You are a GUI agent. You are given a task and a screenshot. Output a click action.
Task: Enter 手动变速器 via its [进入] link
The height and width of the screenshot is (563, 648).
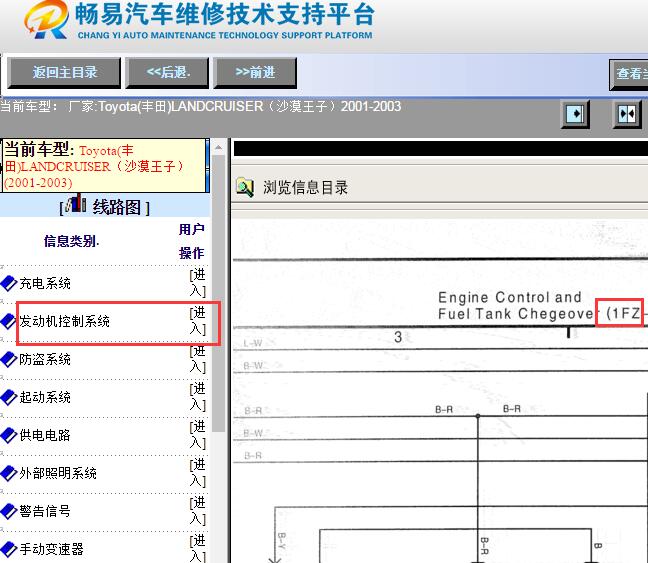[198, 548]
